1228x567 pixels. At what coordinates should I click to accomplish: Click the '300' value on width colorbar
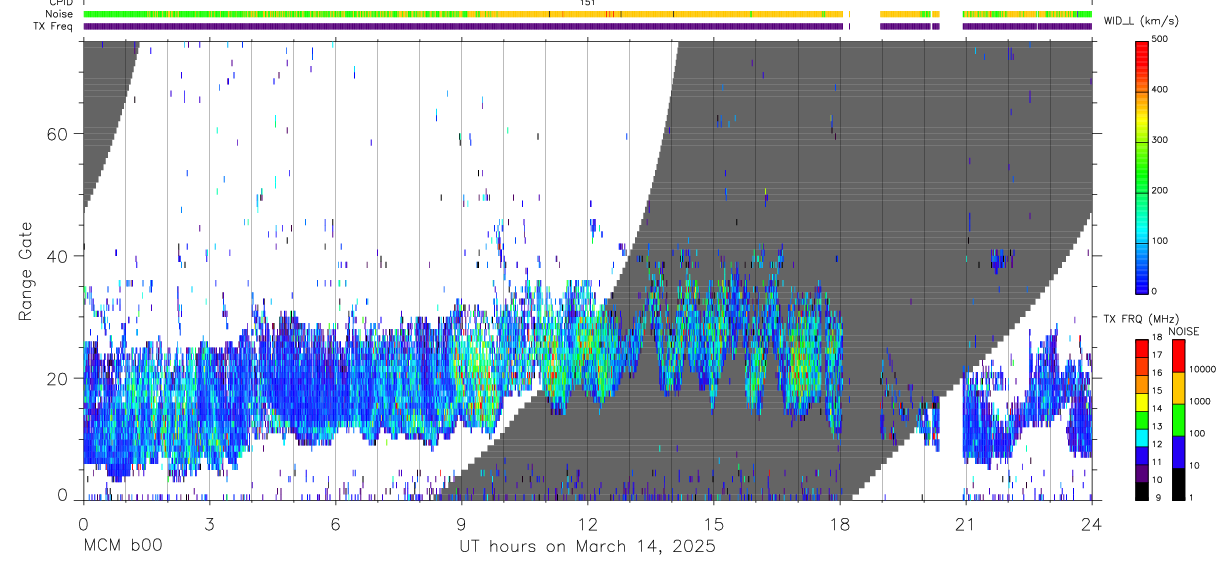tap(1162, 140)
